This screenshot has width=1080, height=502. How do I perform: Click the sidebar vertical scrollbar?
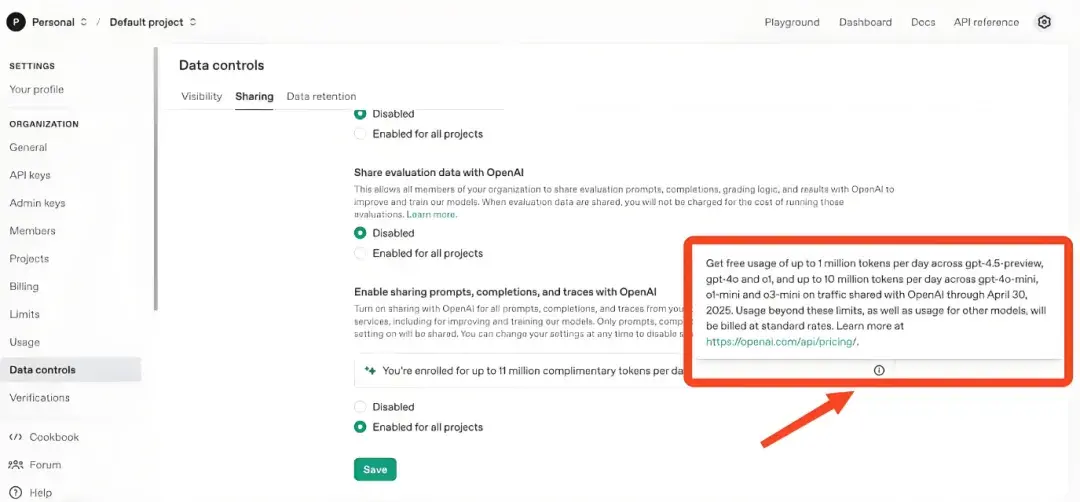click(x=155, y=180)
